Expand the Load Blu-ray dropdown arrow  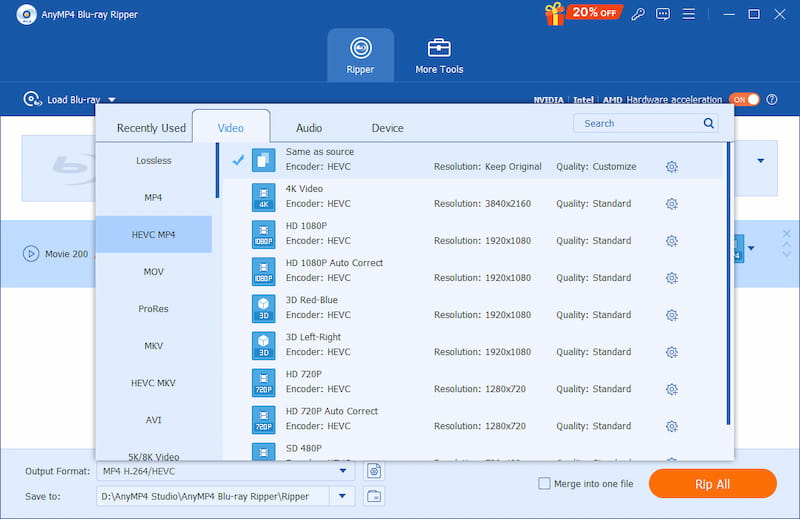point(112,100)
